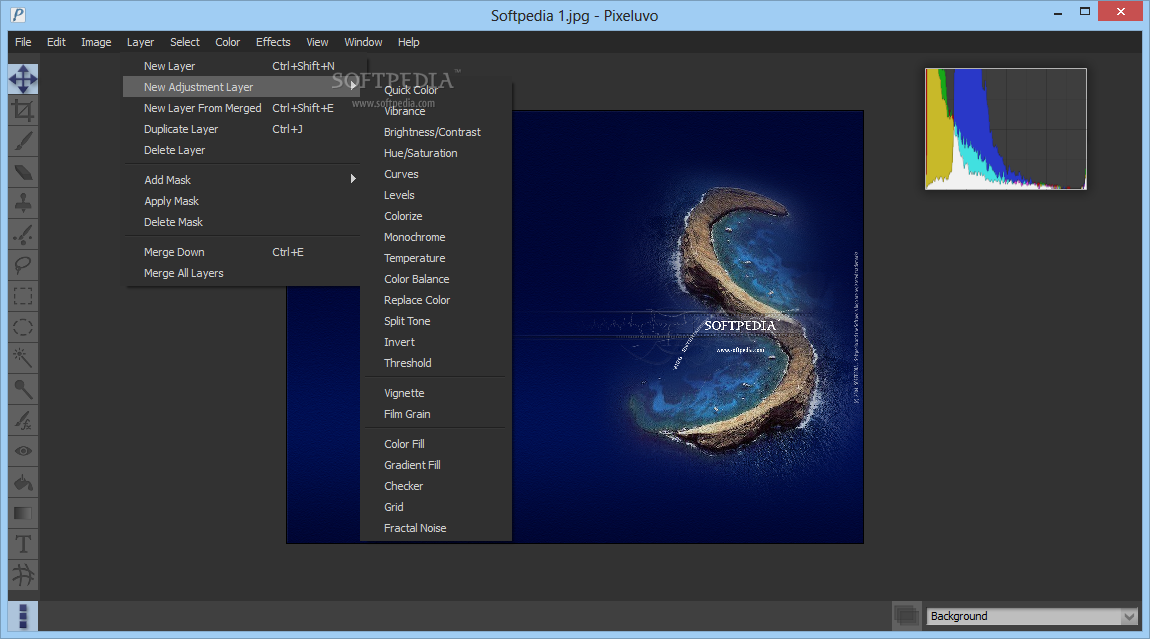This screenshot has width=1150, height=639.
Task: Click the layer stack icon beside Background
Action: click(x=907, y=616)
